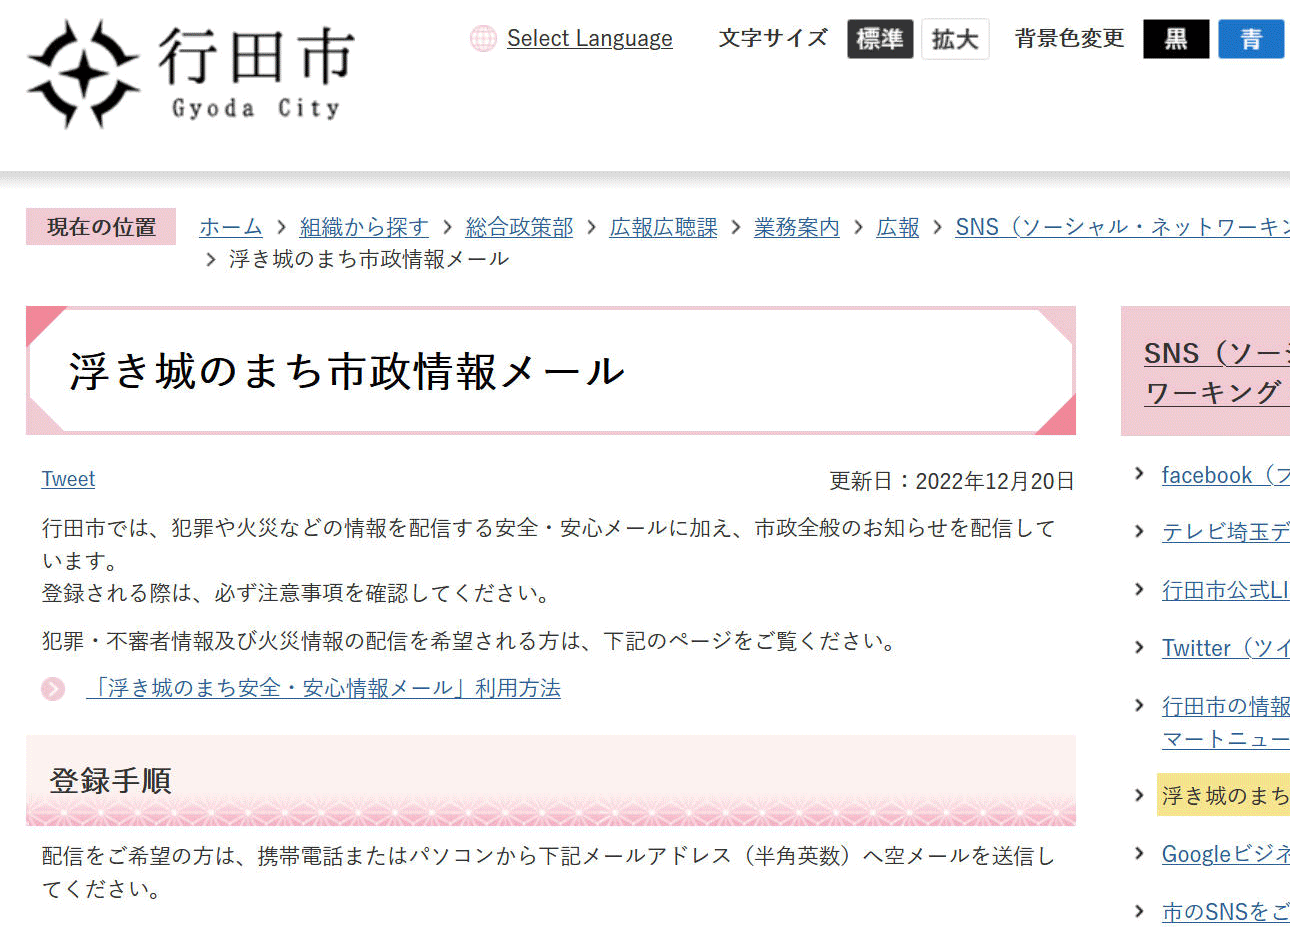Click the Gyoda City logo
The height and width of the screenshot is (927, 1290).
coord(190,74)
